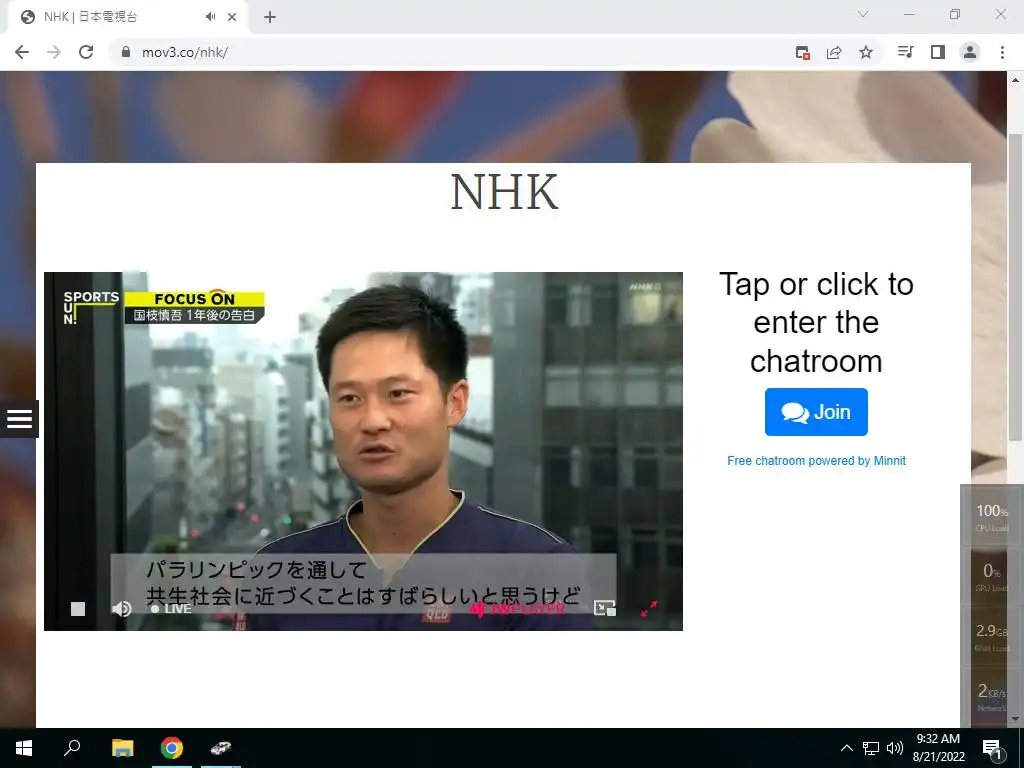Open File Explorer from the taskbar

click(x=122, y=748)
